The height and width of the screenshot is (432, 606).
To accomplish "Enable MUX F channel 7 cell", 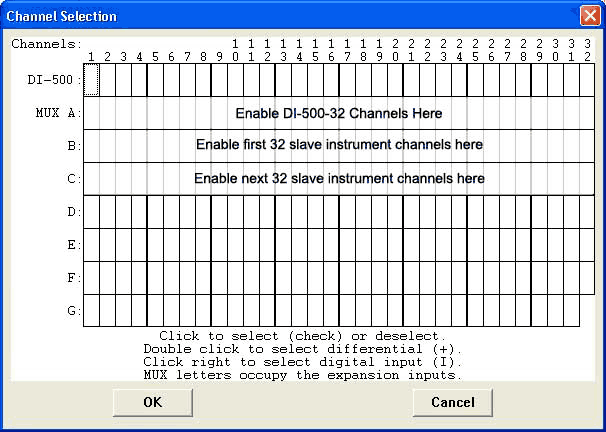I will click(x=187, y=278).
